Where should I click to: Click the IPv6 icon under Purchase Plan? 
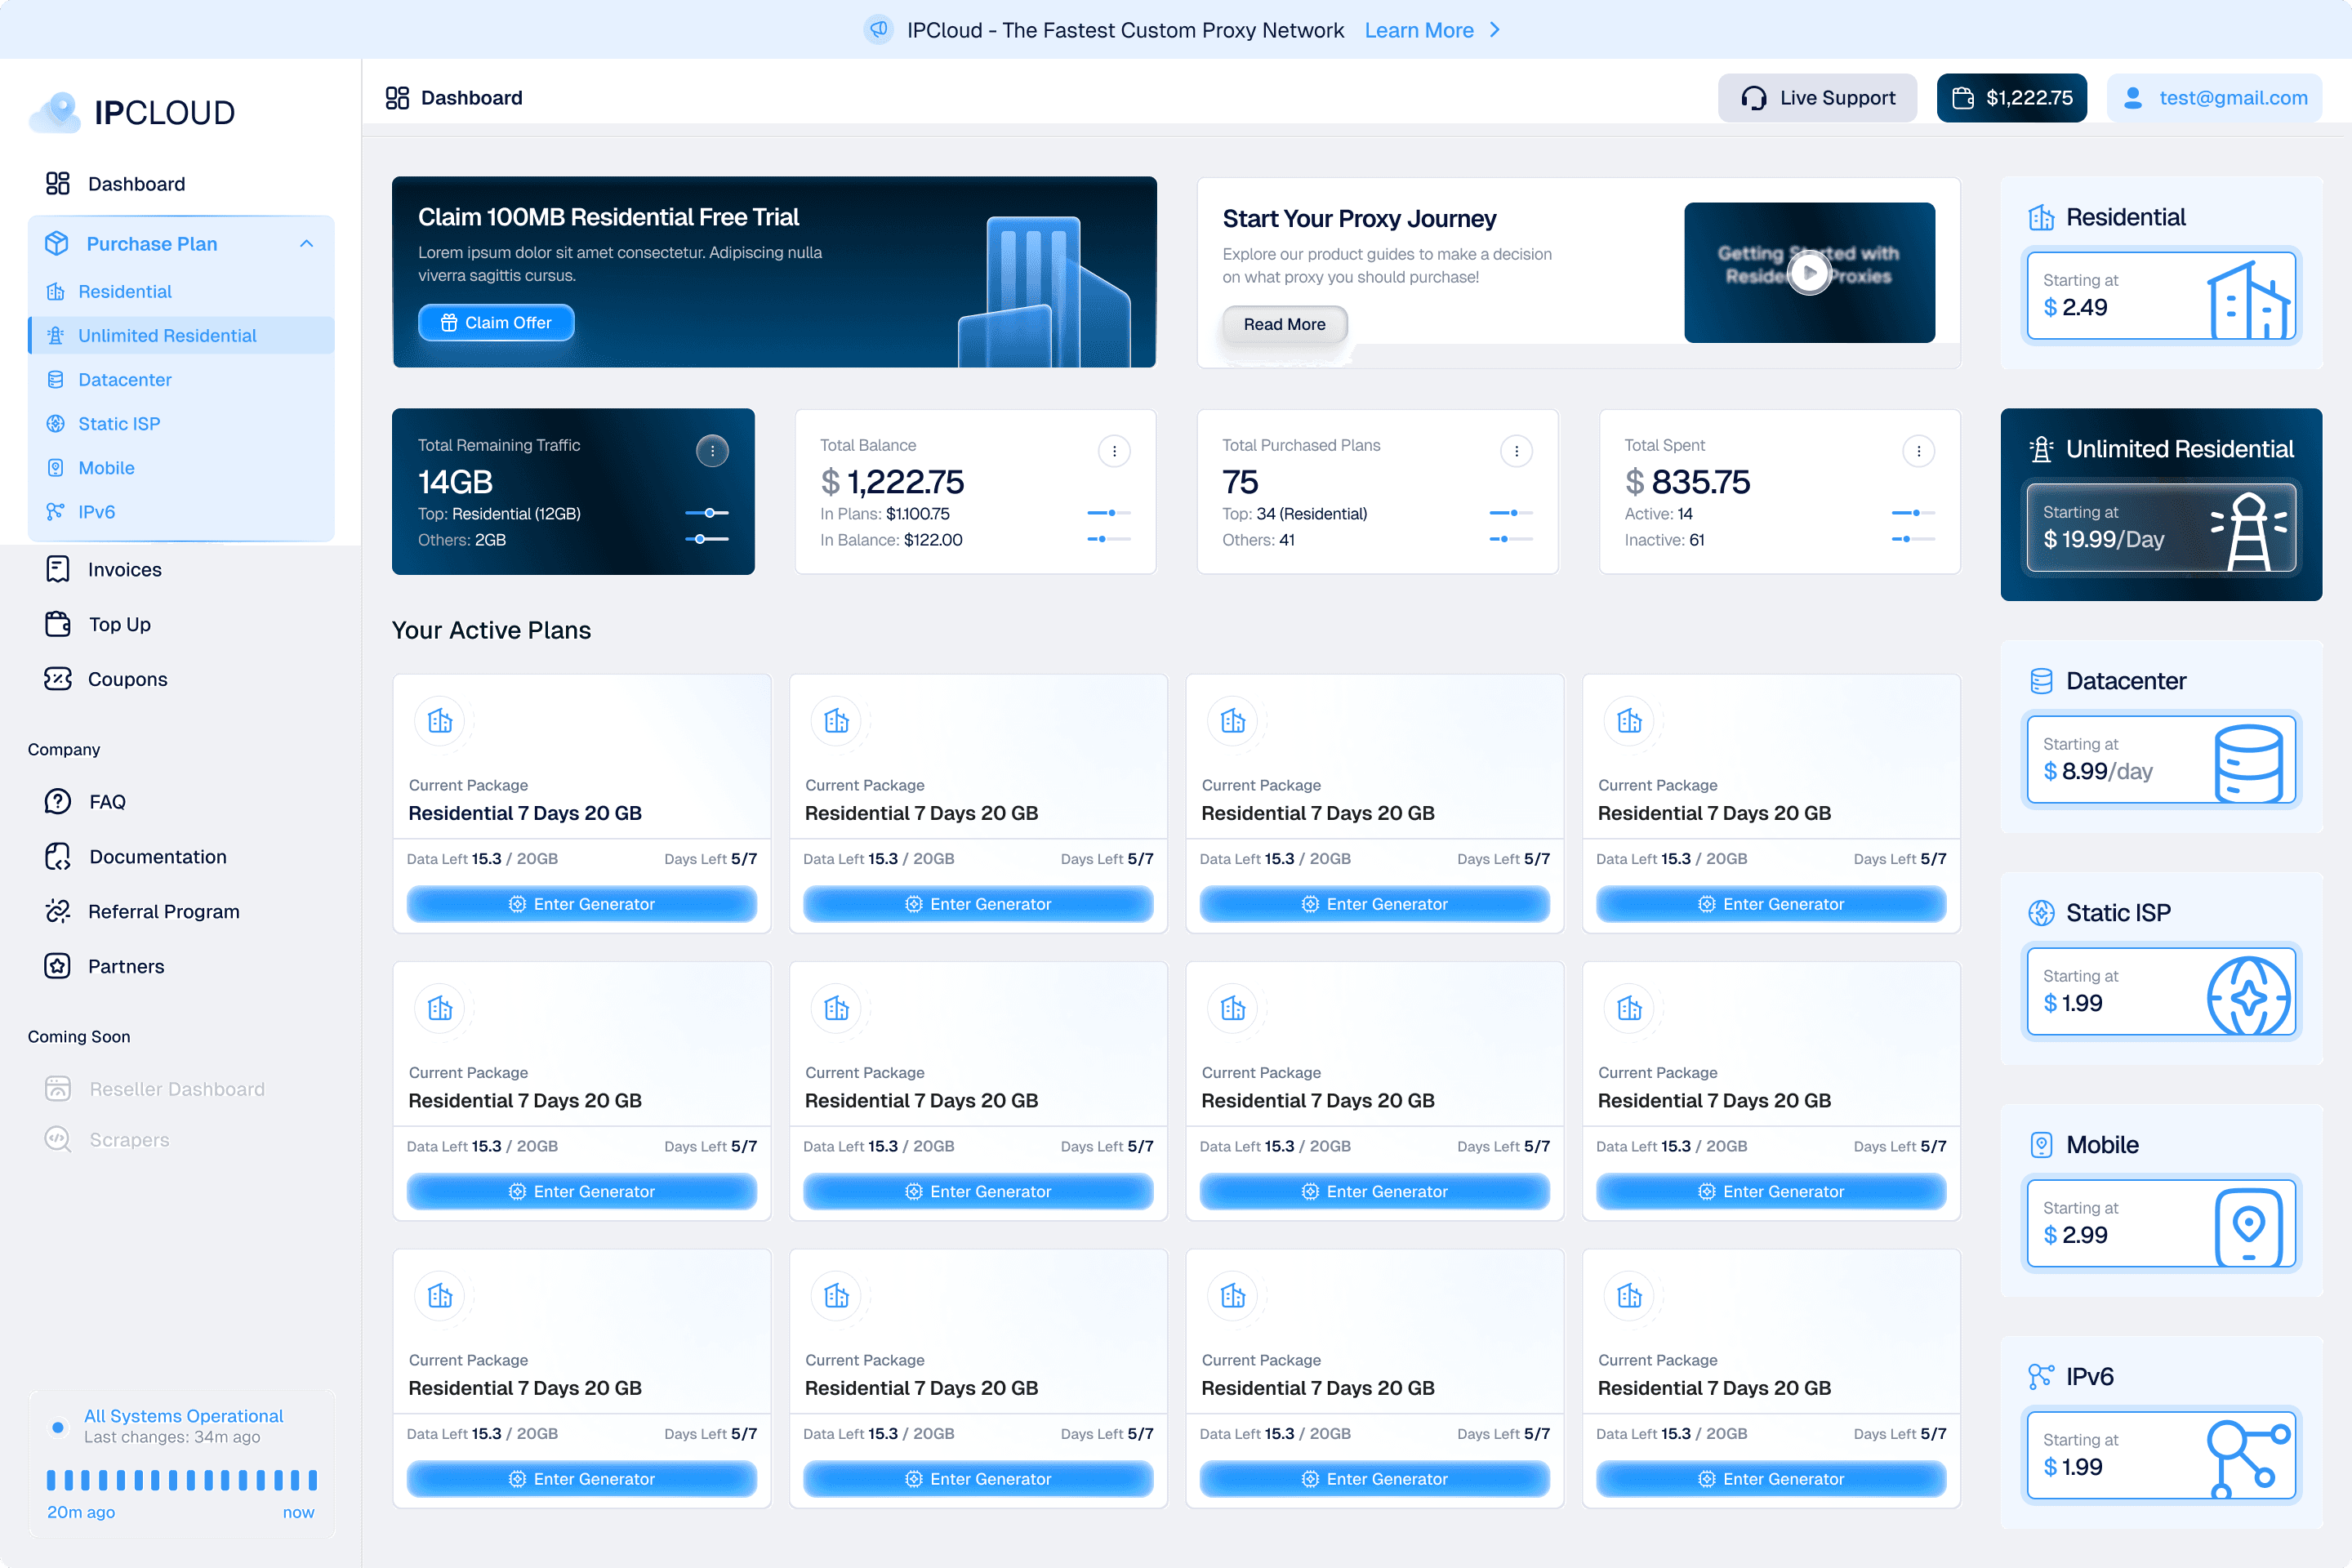(x=56, y=511)
